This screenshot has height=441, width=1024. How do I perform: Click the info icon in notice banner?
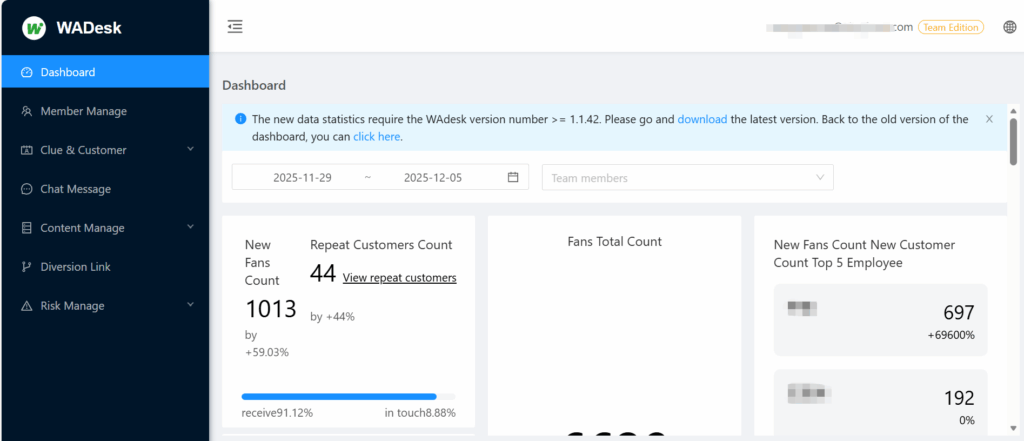click(240, 119)
